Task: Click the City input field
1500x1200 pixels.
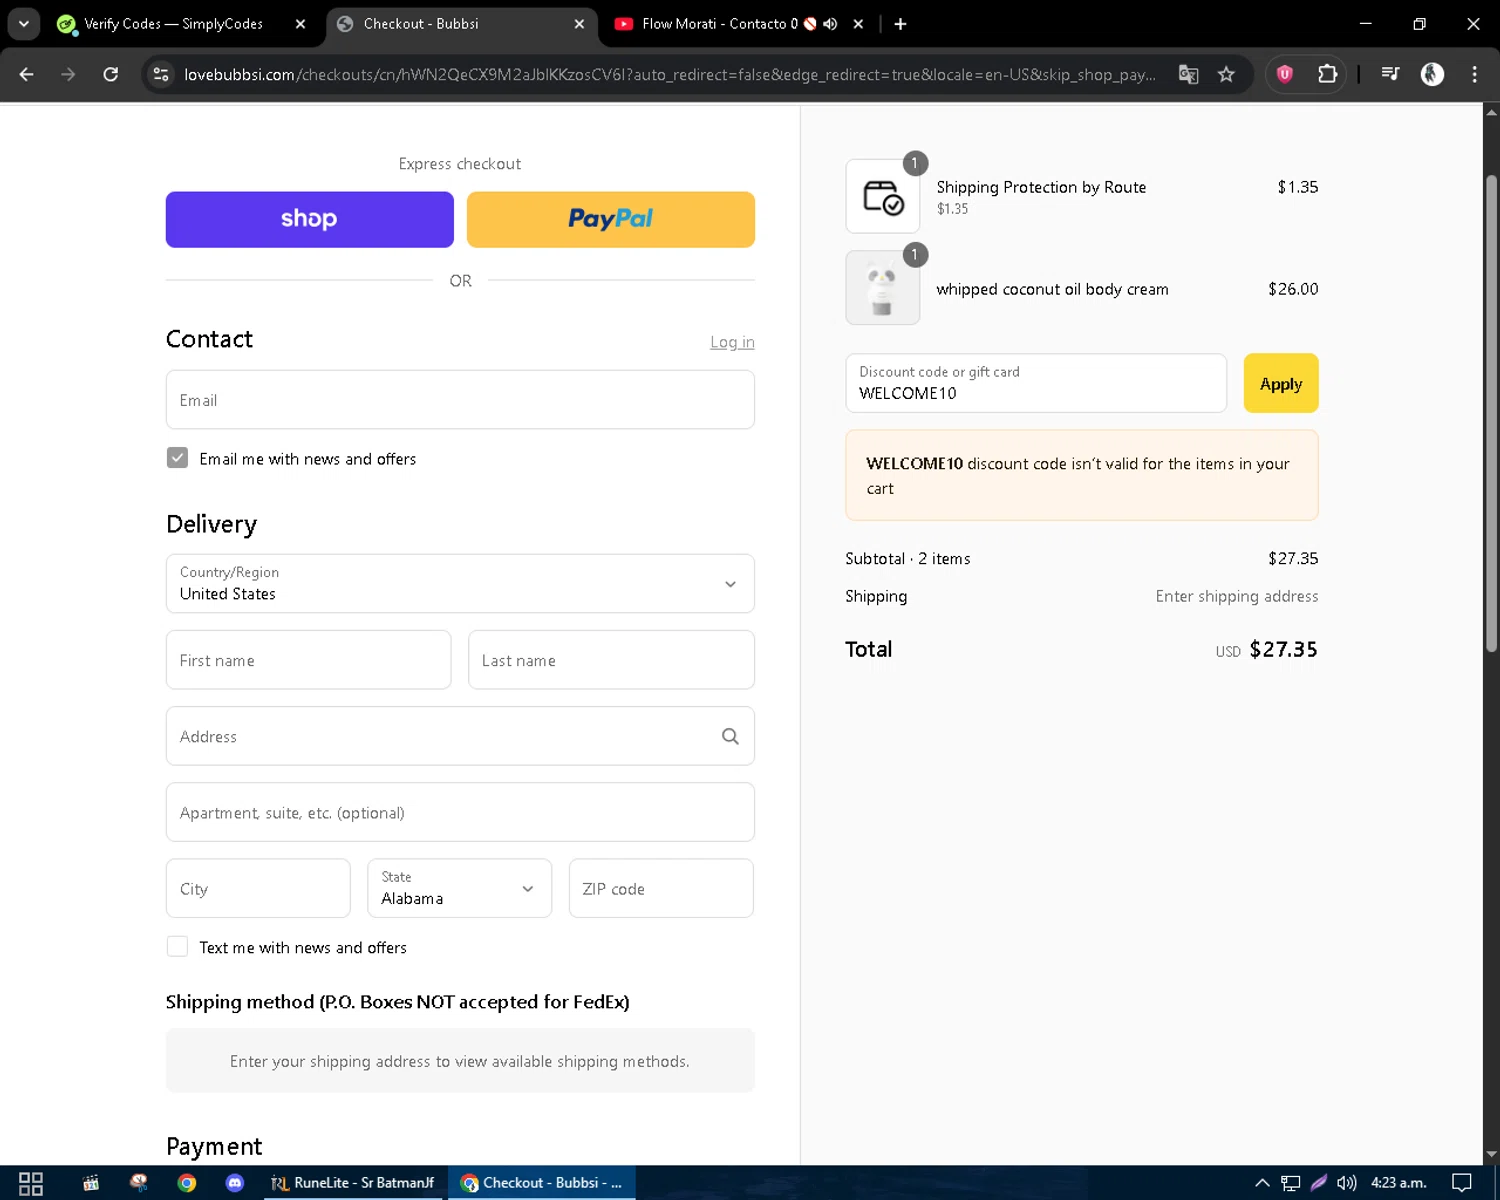Action: point(258,888)
